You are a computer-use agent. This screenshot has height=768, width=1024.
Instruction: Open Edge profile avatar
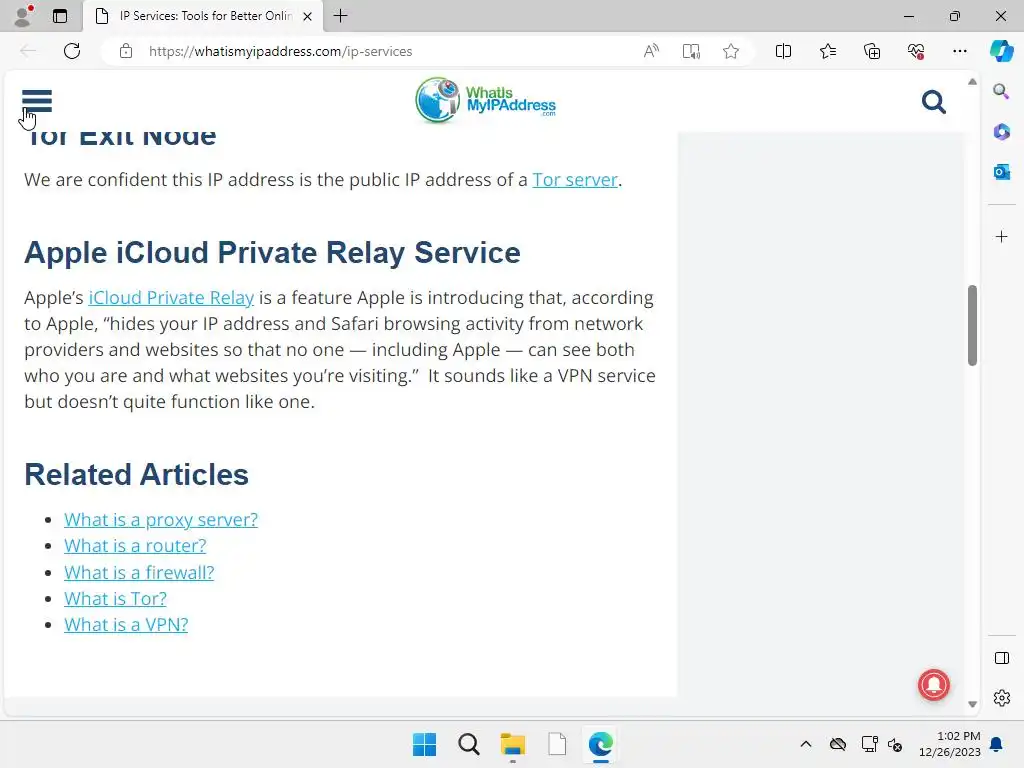[23, 16]
